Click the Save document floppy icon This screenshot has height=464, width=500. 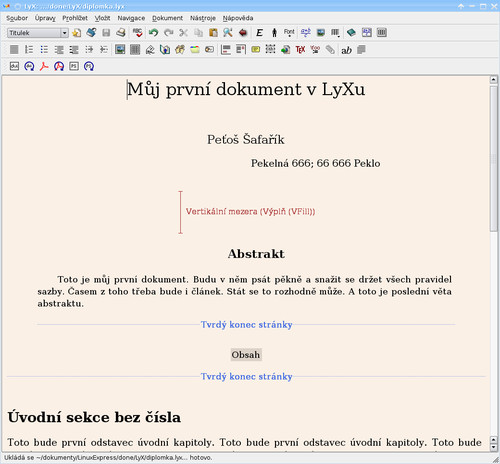click(106, 33)
